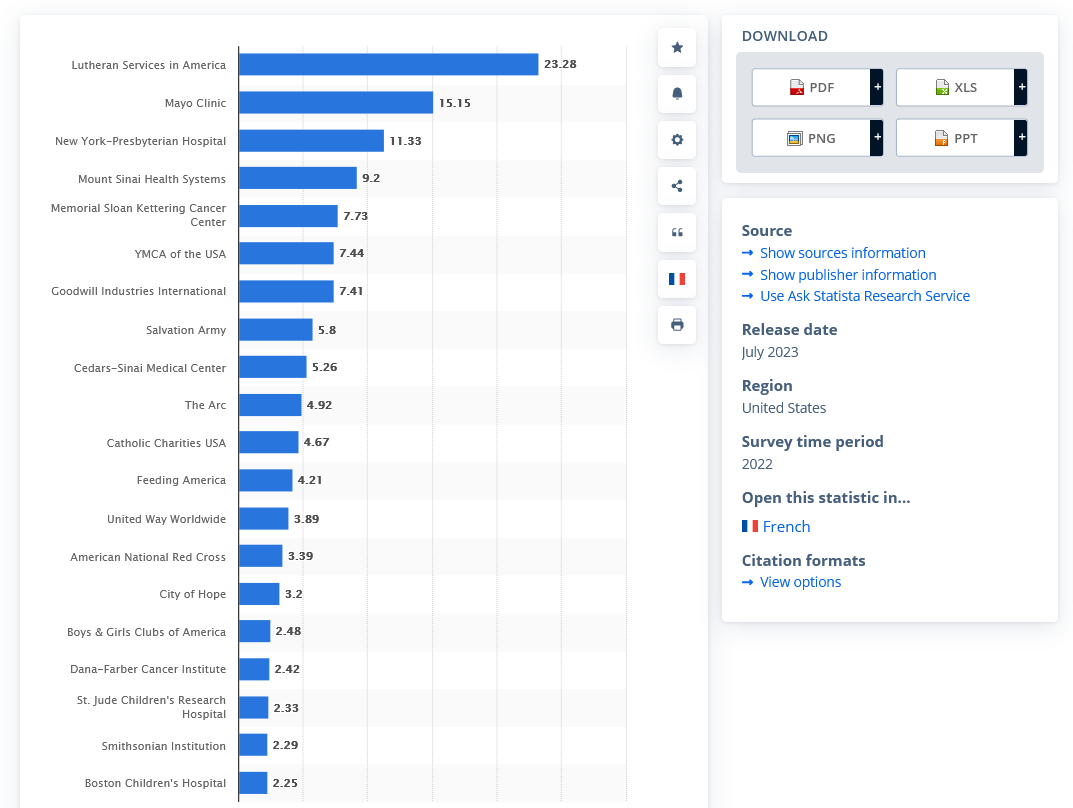1073x808 pixels.
Task: Click the 7.73 value label
Action: (x=356, y=216)
